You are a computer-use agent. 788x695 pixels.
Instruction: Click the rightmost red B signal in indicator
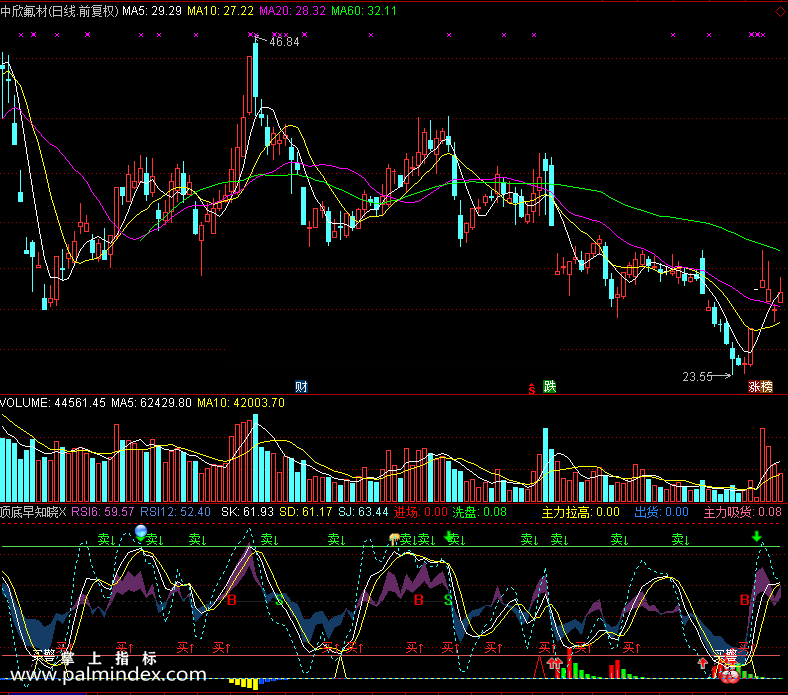(745, 600)
